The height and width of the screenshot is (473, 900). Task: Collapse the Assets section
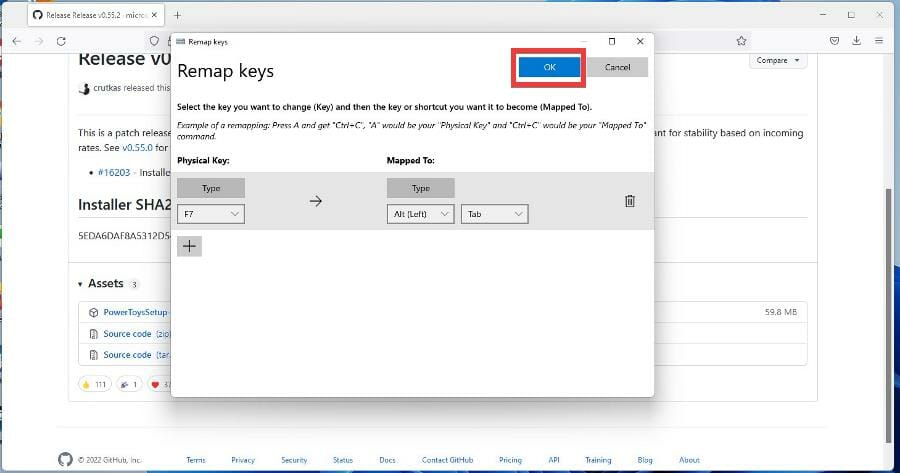click(x=81, y=284)
